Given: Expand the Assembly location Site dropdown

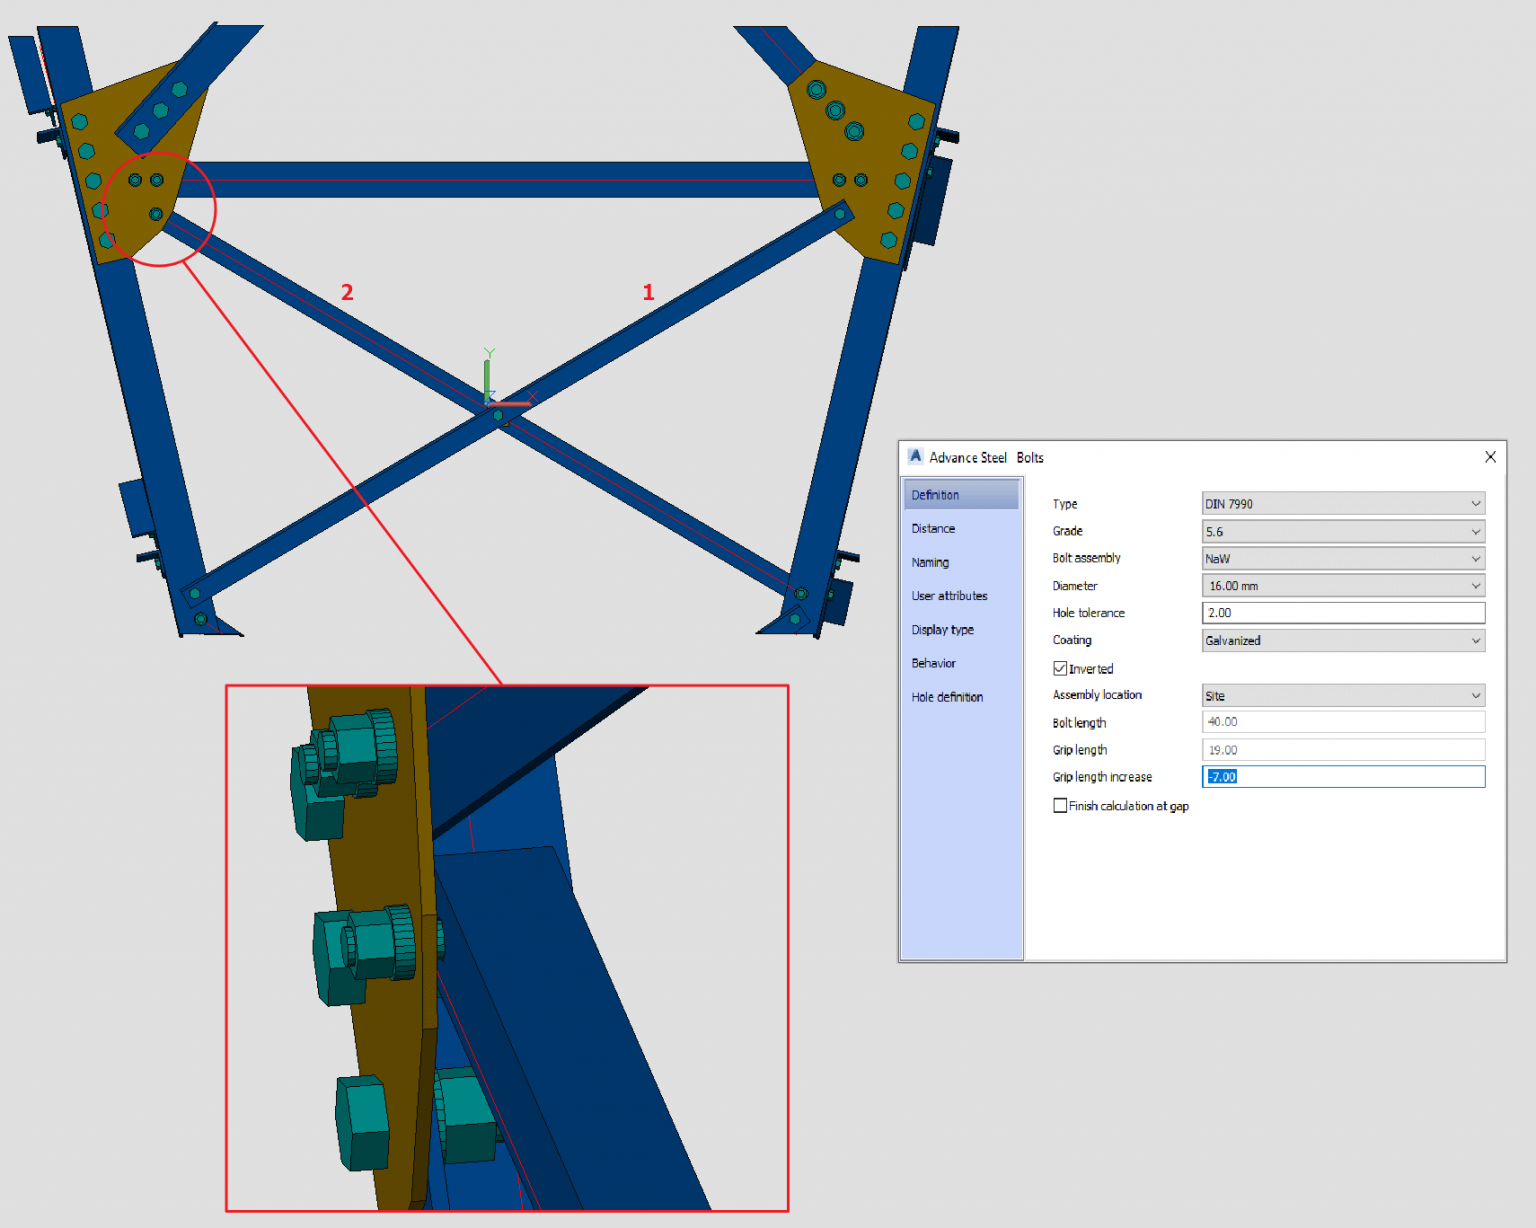Looking at the screenshot, I should pos(1477,695).
